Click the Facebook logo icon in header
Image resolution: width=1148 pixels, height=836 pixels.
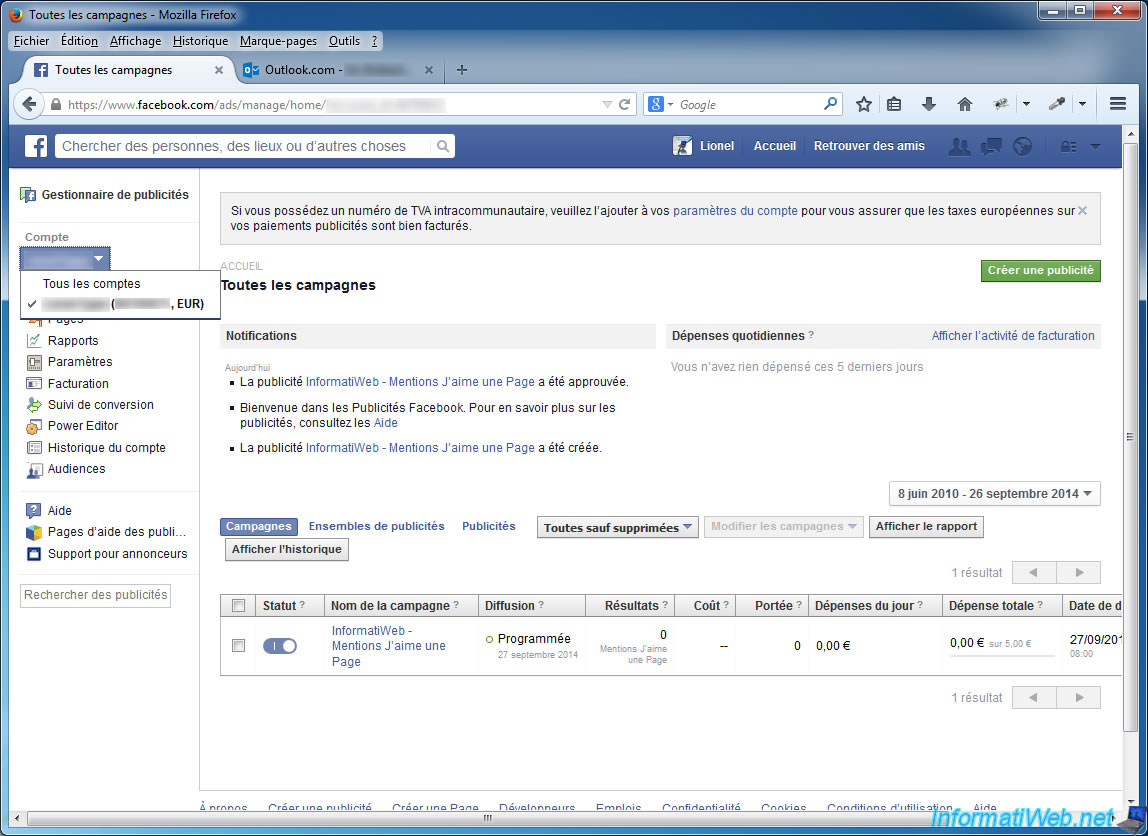tap(36, 146)
